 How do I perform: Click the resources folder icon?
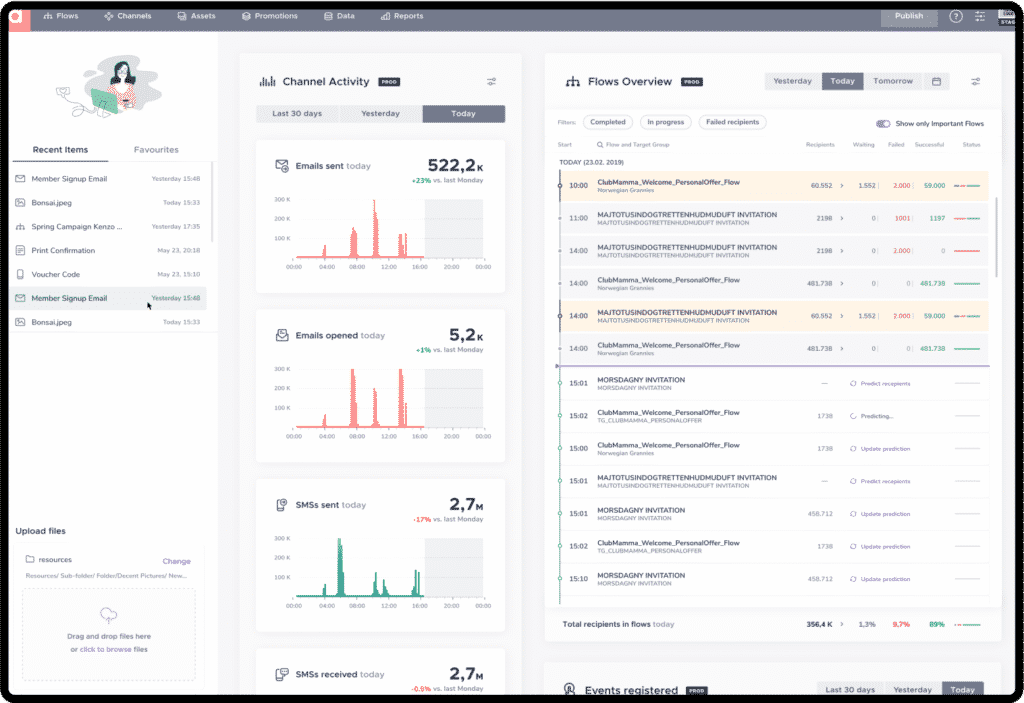(30, 559)
